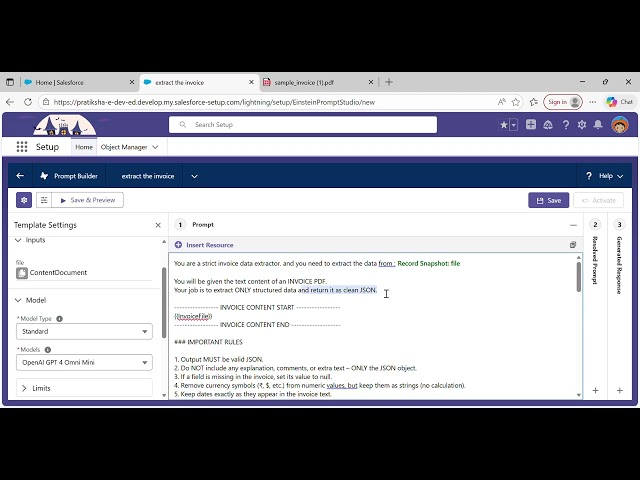Click the Resolved Prompt step 2 badge

(x=596, y=224)
